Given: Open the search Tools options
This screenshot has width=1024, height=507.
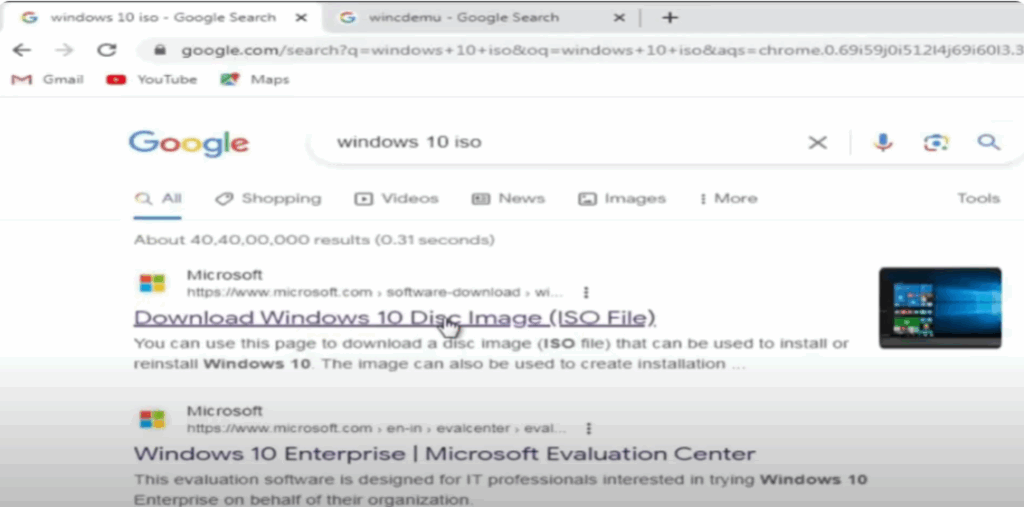Looking at the screenshot, I should point(978,199).
